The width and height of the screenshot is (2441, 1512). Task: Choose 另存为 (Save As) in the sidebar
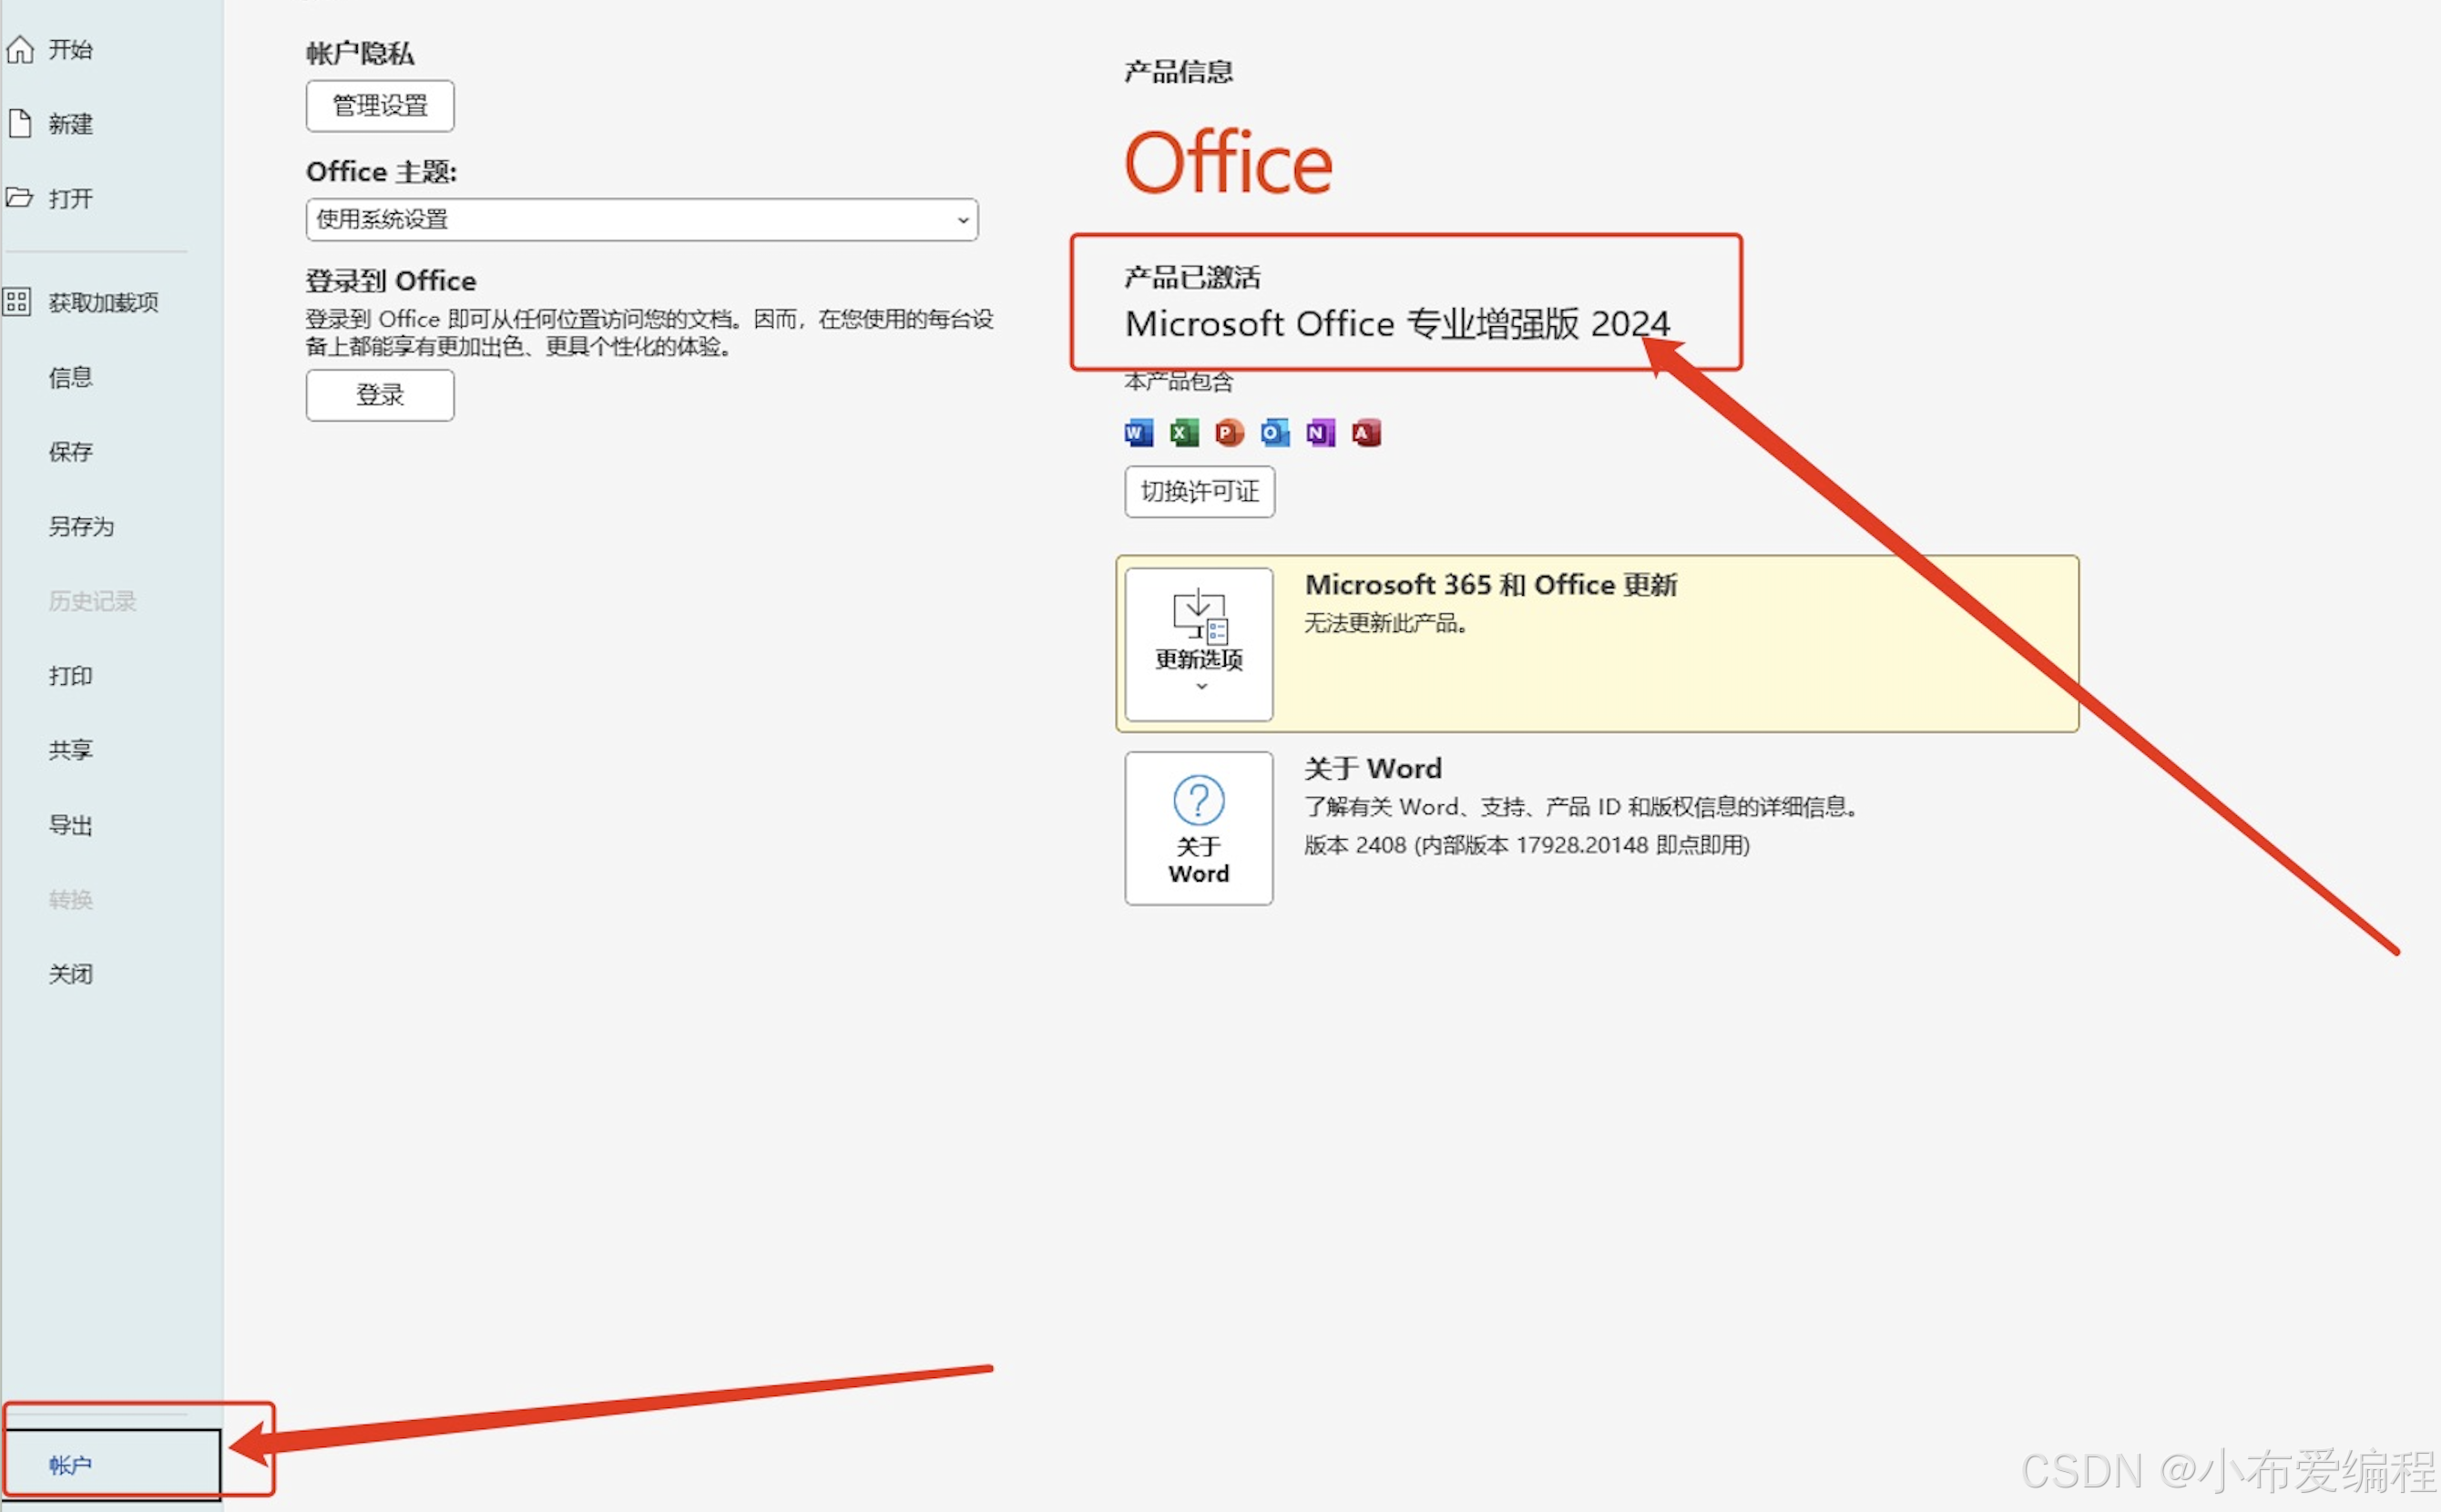click(82, 527)
